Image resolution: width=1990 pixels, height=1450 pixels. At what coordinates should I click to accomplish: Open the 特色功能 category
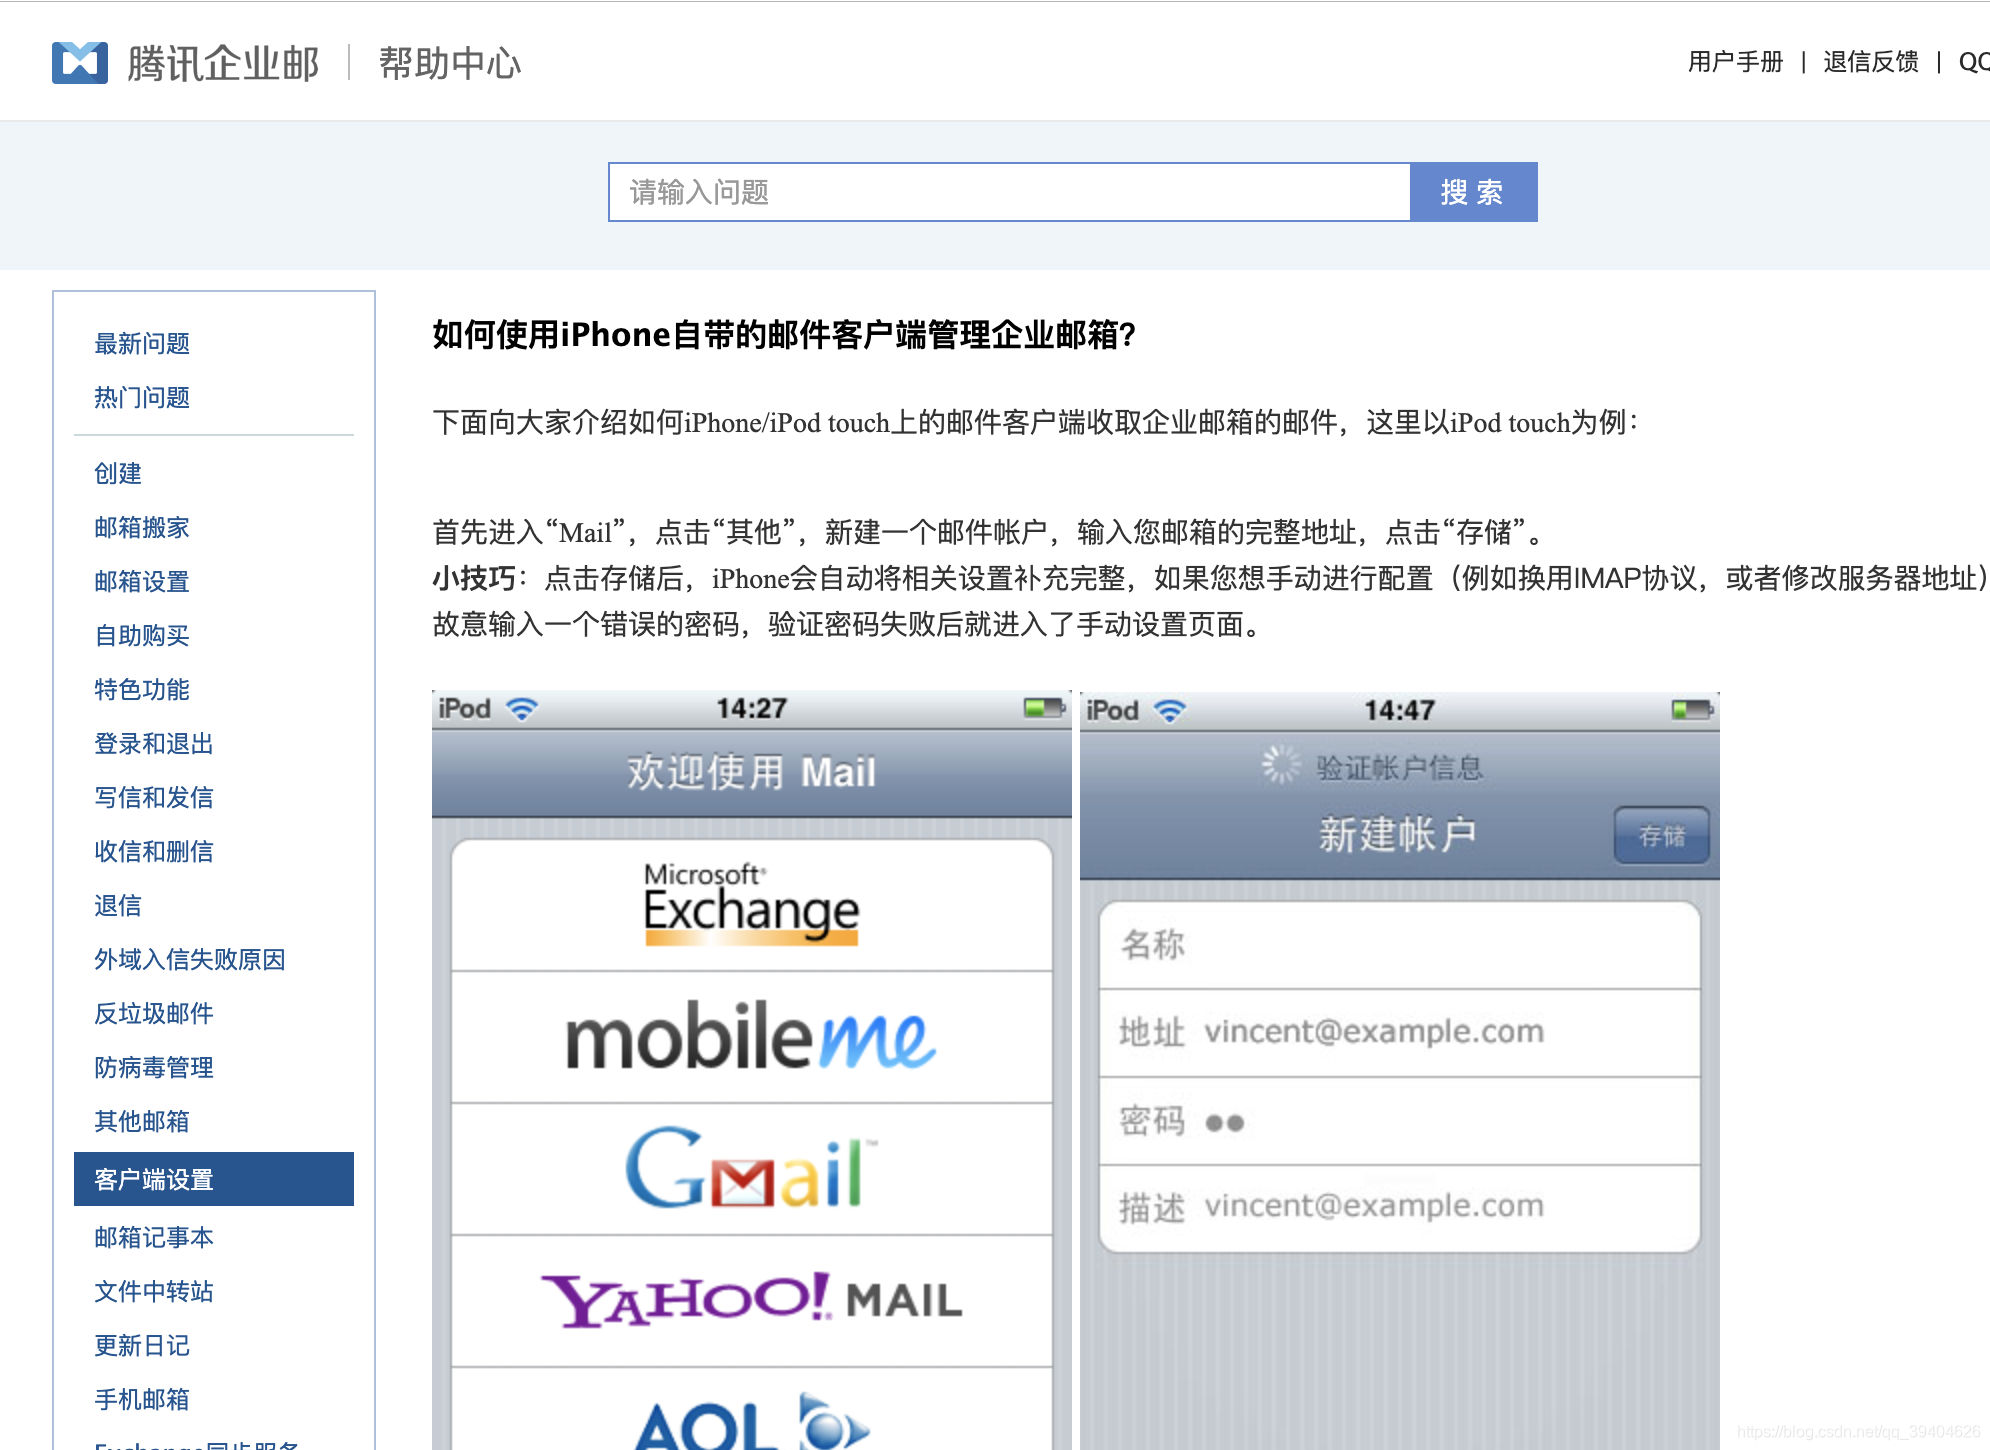(x=142, y=689)
